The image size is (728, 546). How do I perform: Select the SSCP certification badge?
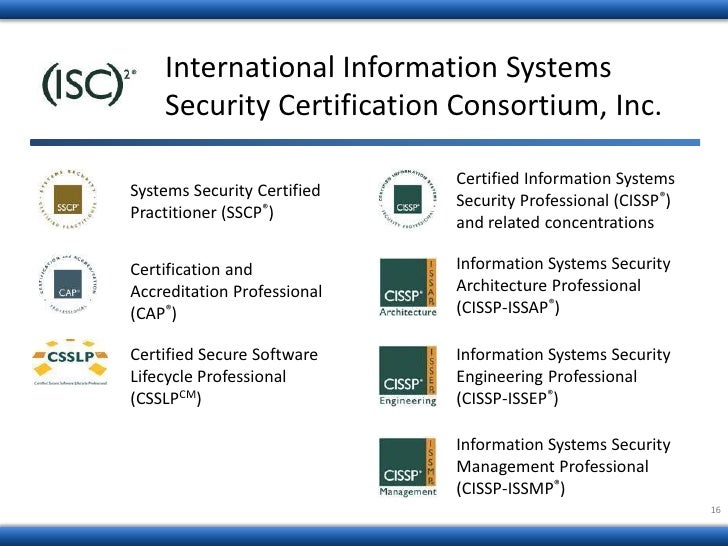[x=68, y=199]
